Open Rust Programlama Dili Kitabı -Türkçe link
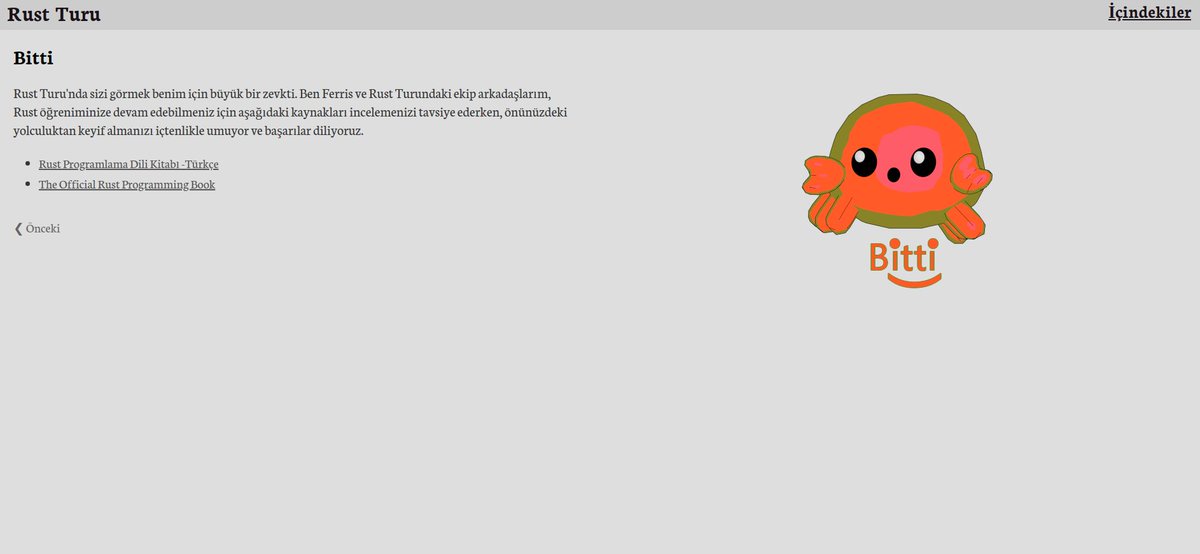Image resolution: width=1200 pixels, height=554 pixels. click(x=128, y=164)
